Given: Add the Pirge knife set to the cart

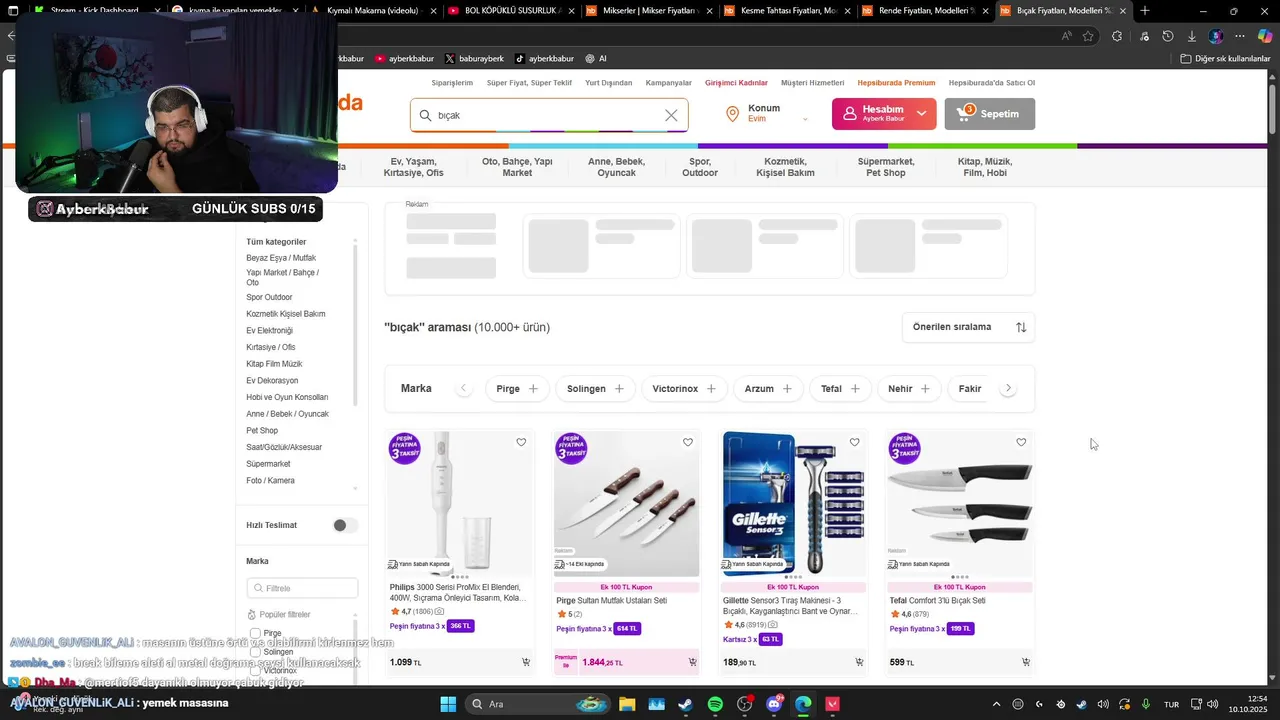Looking at the screenshot, I should (x=692, y=662).
